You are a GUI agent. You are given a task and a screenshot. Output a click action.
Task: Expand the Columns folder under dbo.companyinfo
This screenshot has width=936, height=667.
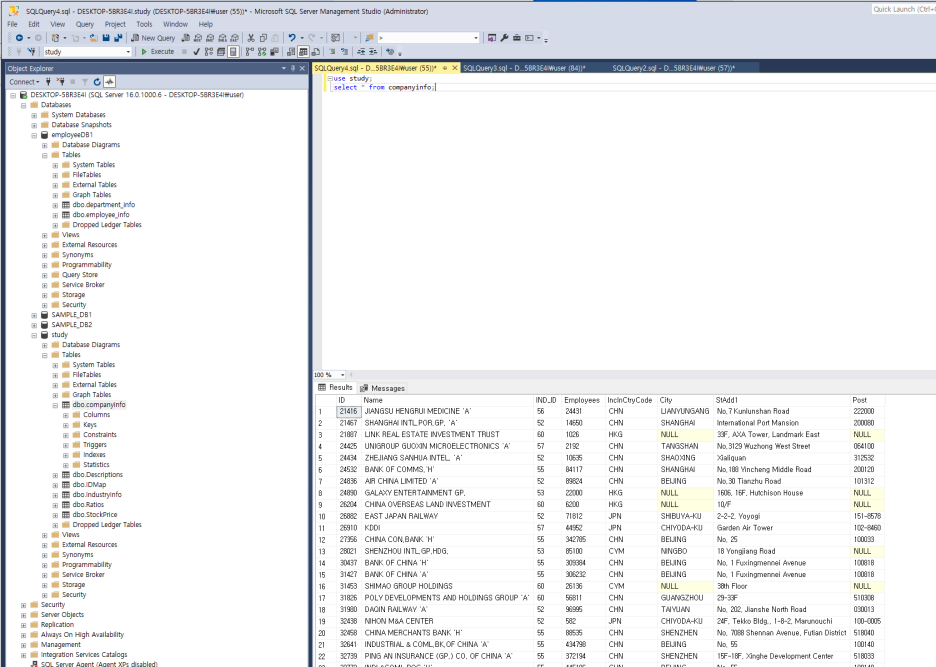[66, 415]
